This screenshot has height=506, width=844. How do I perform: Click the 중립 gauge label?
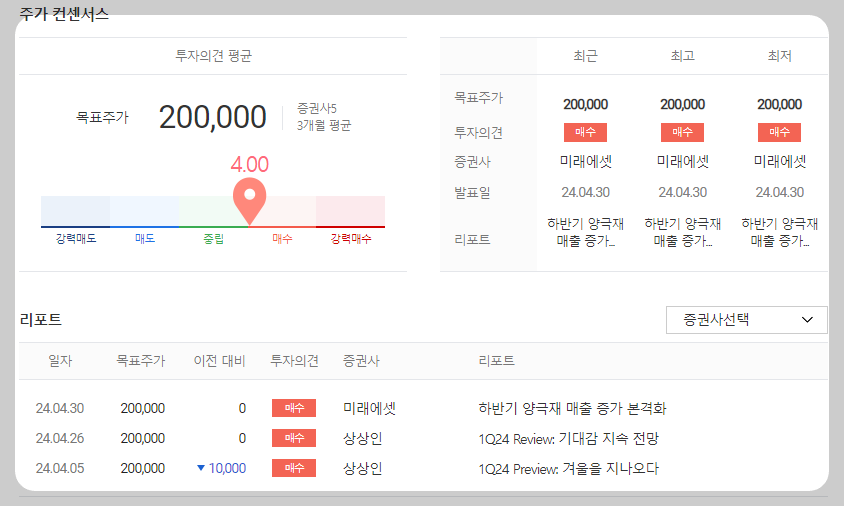(x=213, y=238)
